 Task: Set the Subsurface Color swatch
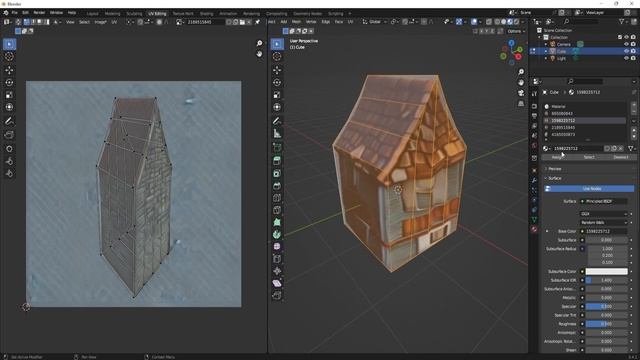pos(607,271)
